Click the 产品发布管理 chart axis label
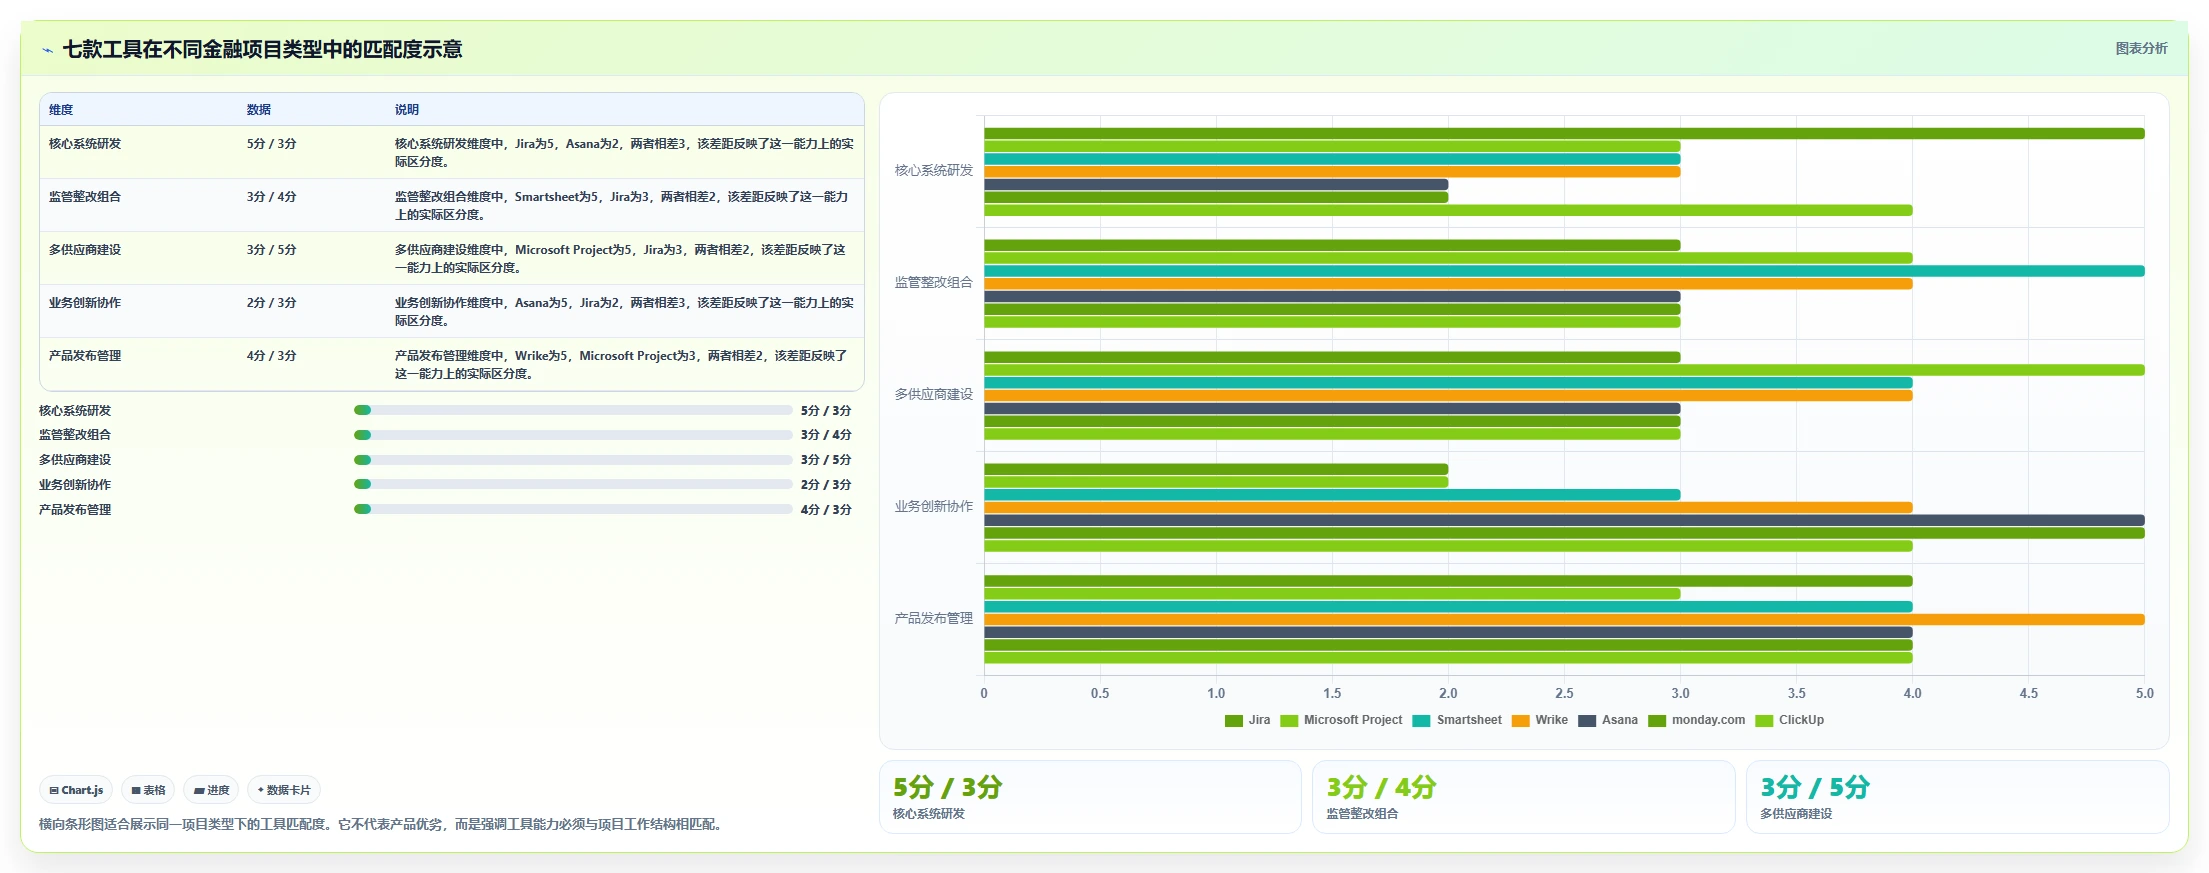The height and width of the screenshot is (873, 2209). point(933,619)
